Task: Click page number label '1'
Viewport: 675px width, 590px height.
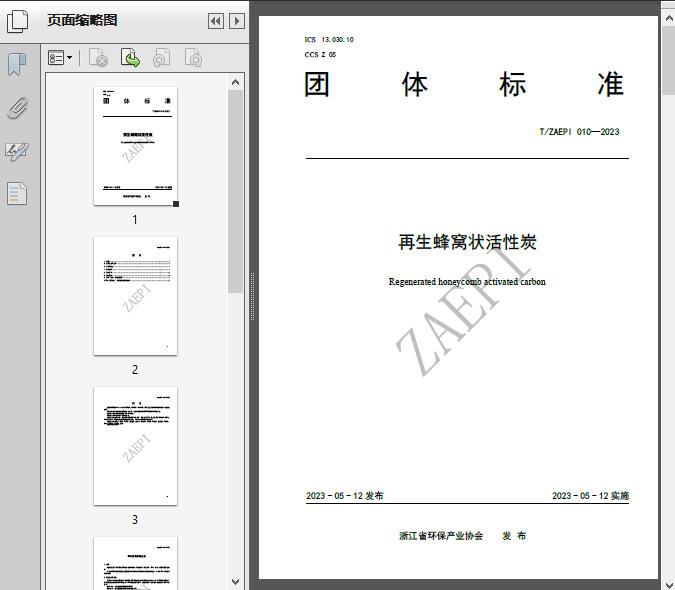Action: tap(135, 220)
